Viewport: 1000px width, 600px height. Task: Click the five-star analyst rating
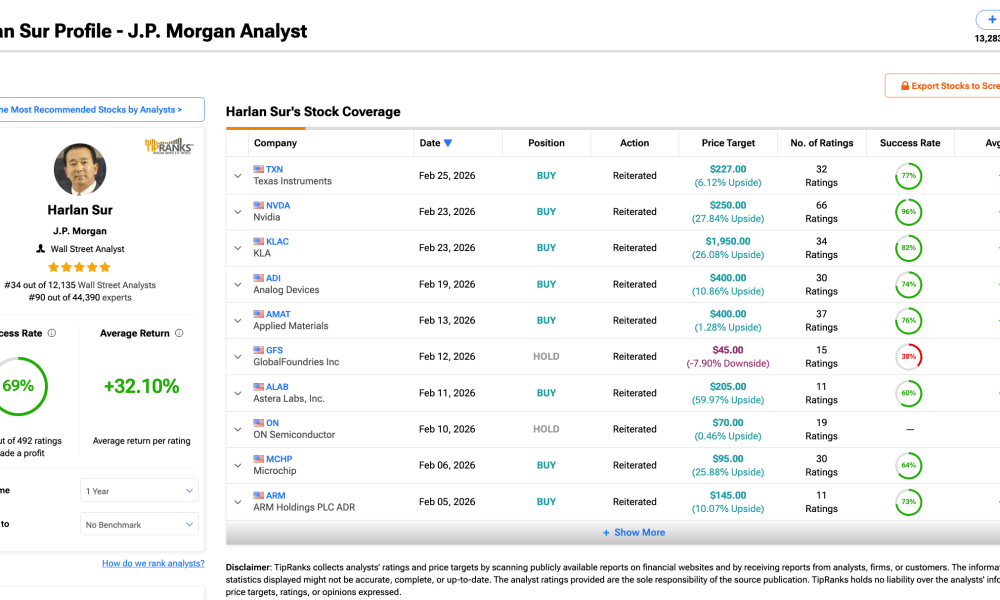79,268
